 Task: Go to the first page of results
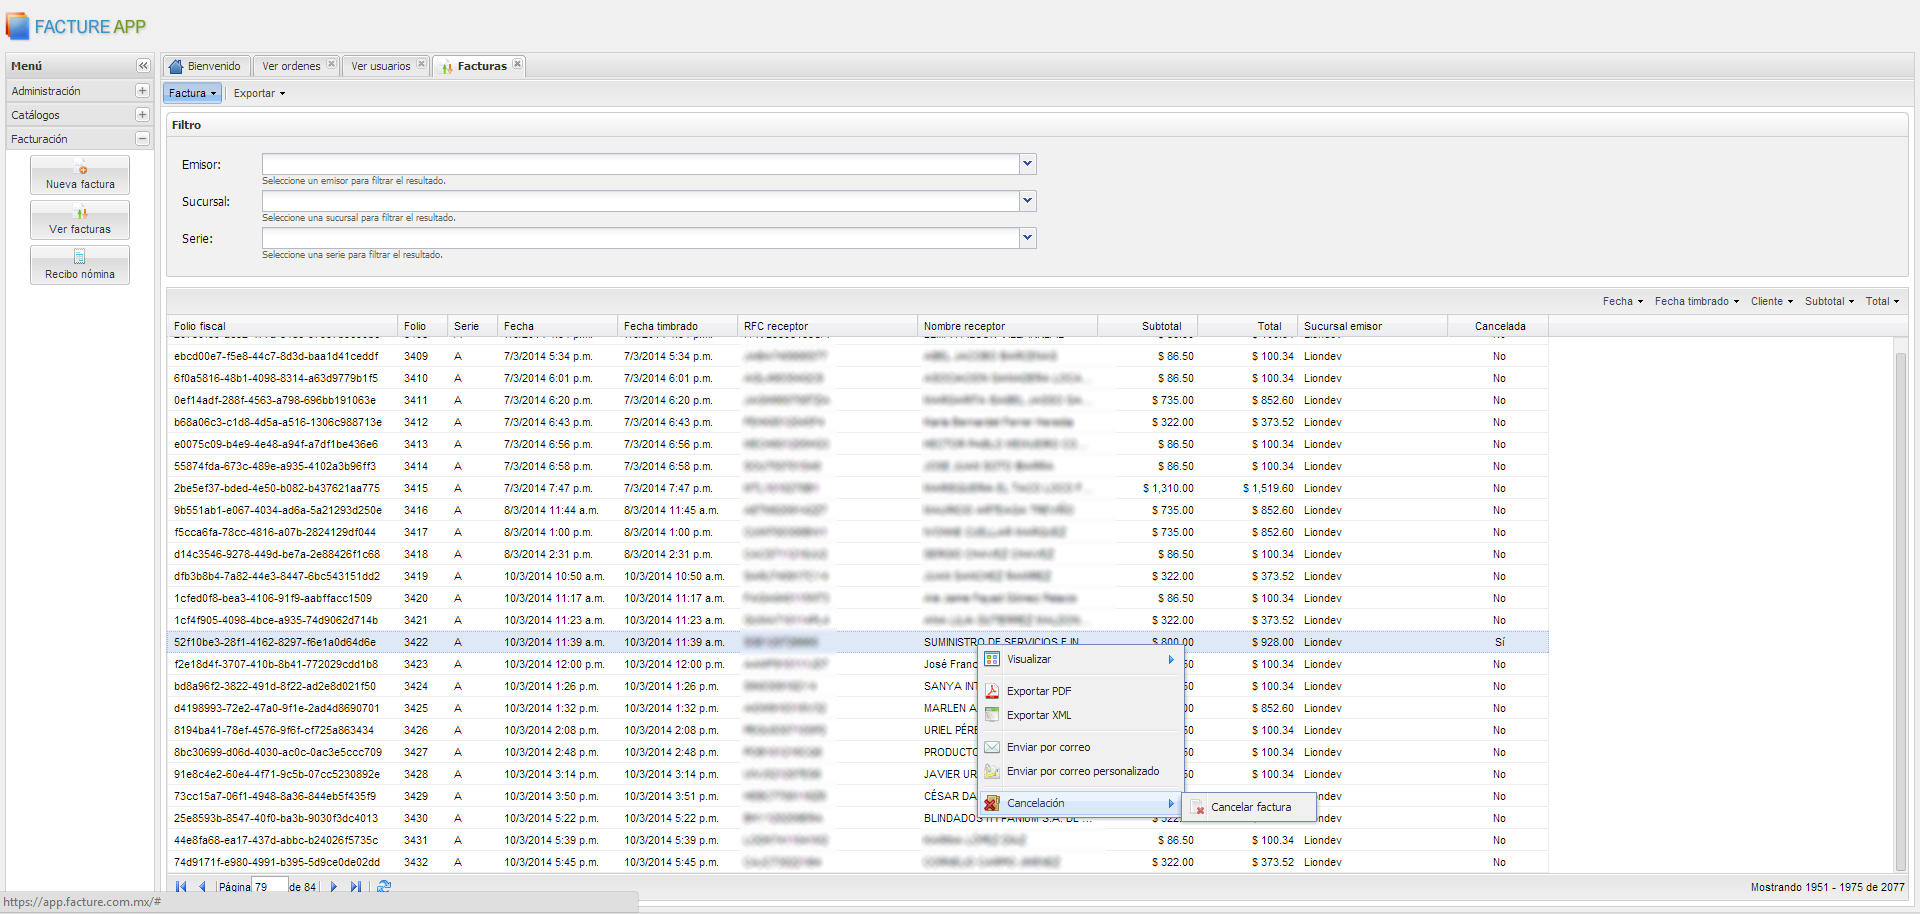click(181, 887)
